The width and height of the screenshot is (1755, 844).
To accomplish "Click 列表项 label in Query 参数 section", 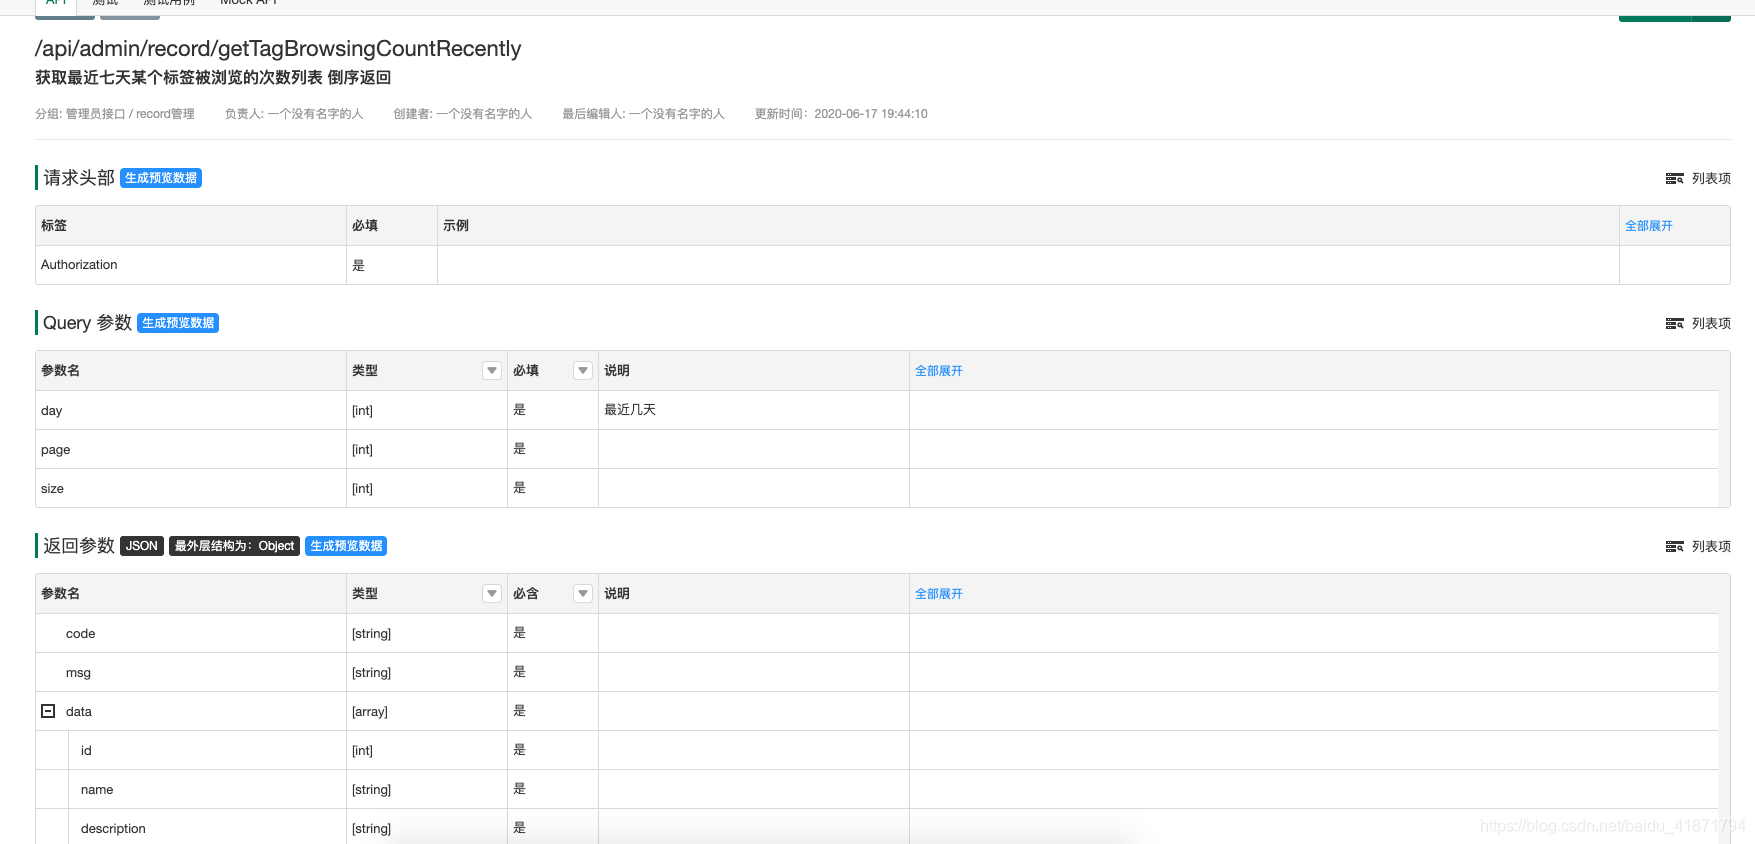I will [x=1711, y=324].
